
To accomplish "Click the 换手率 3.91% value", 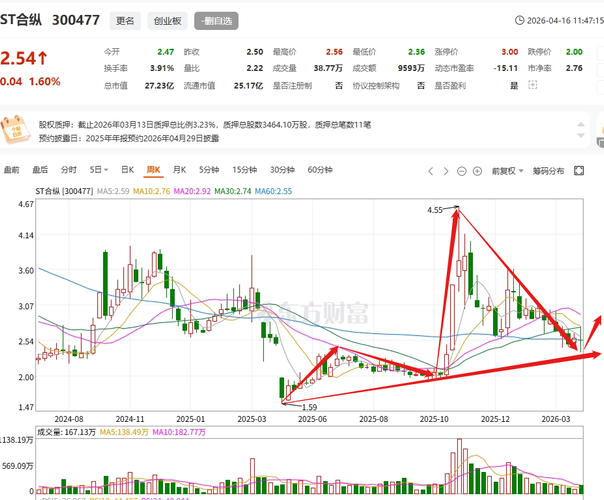I will pyautogui.click(x=162, y=68).
